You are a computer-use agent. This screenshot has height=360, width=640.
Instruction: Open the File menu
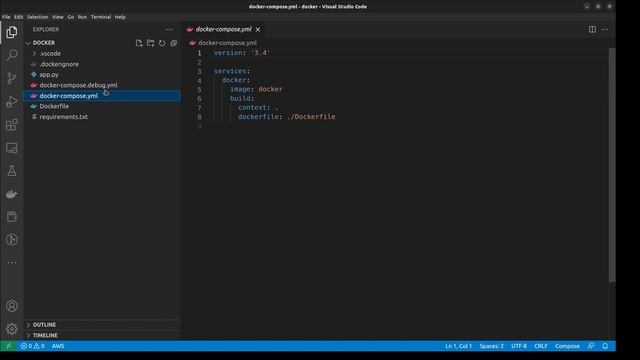tap(6, 17)
